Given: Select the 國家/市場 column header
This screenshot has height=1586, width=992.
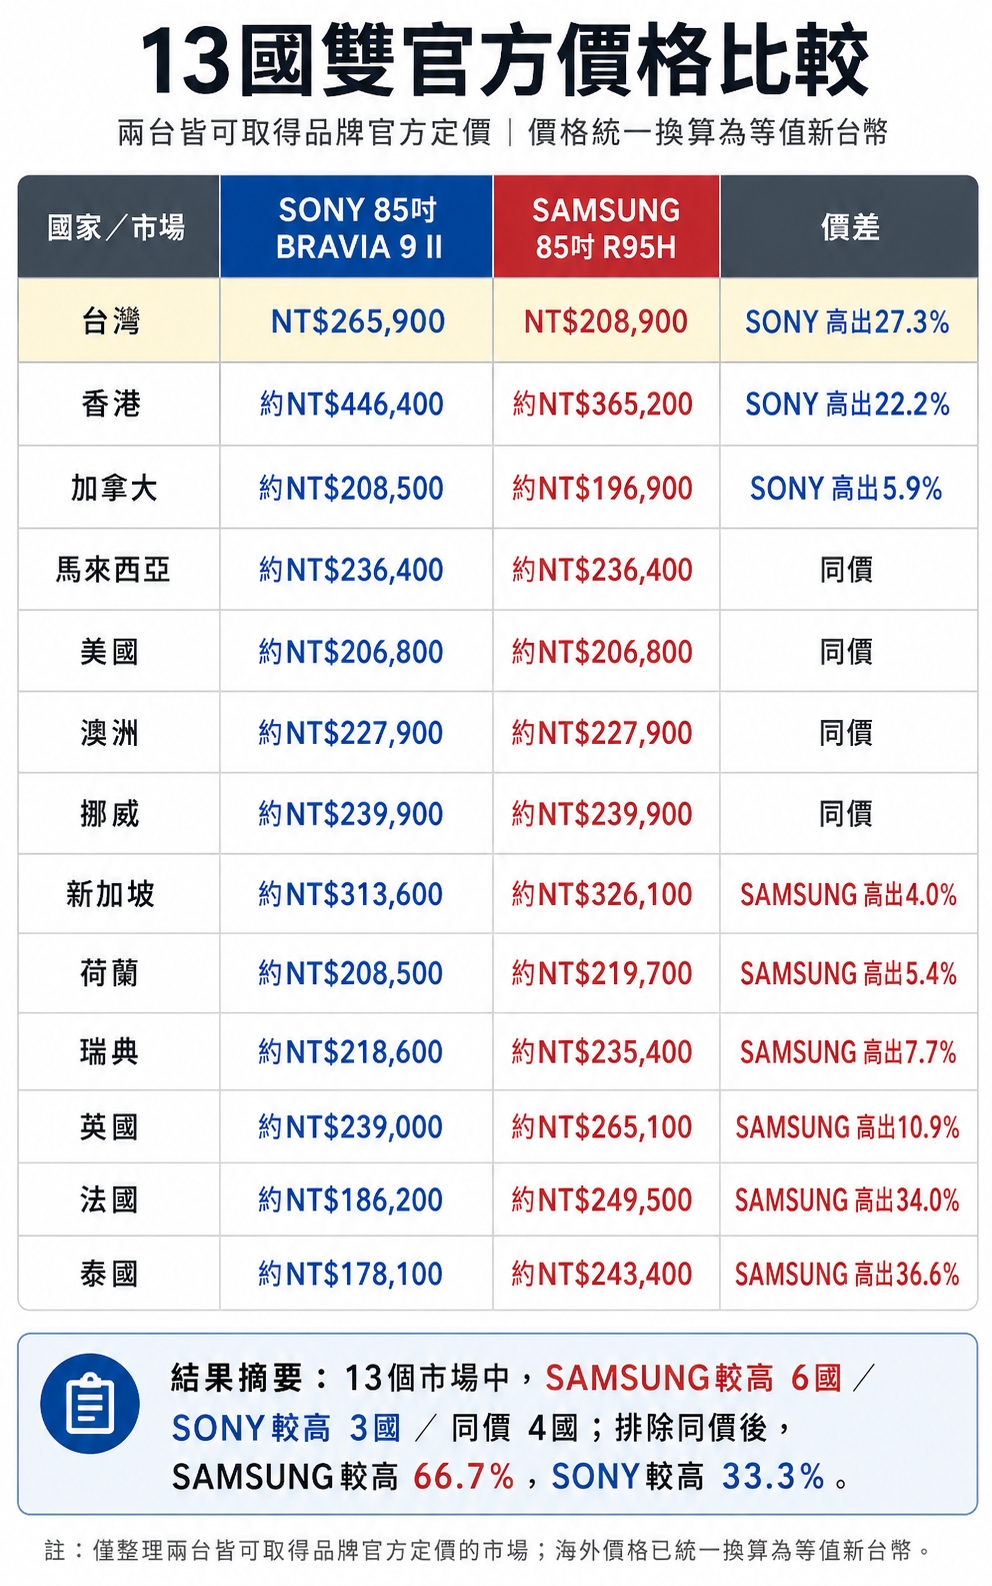Looking at the screenshot, I should coord(118,227).
